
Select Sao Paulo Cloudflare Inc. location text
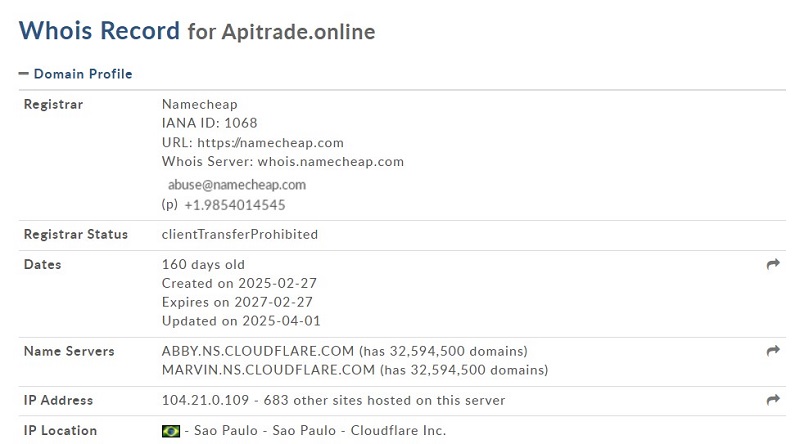tap(315, 431)
